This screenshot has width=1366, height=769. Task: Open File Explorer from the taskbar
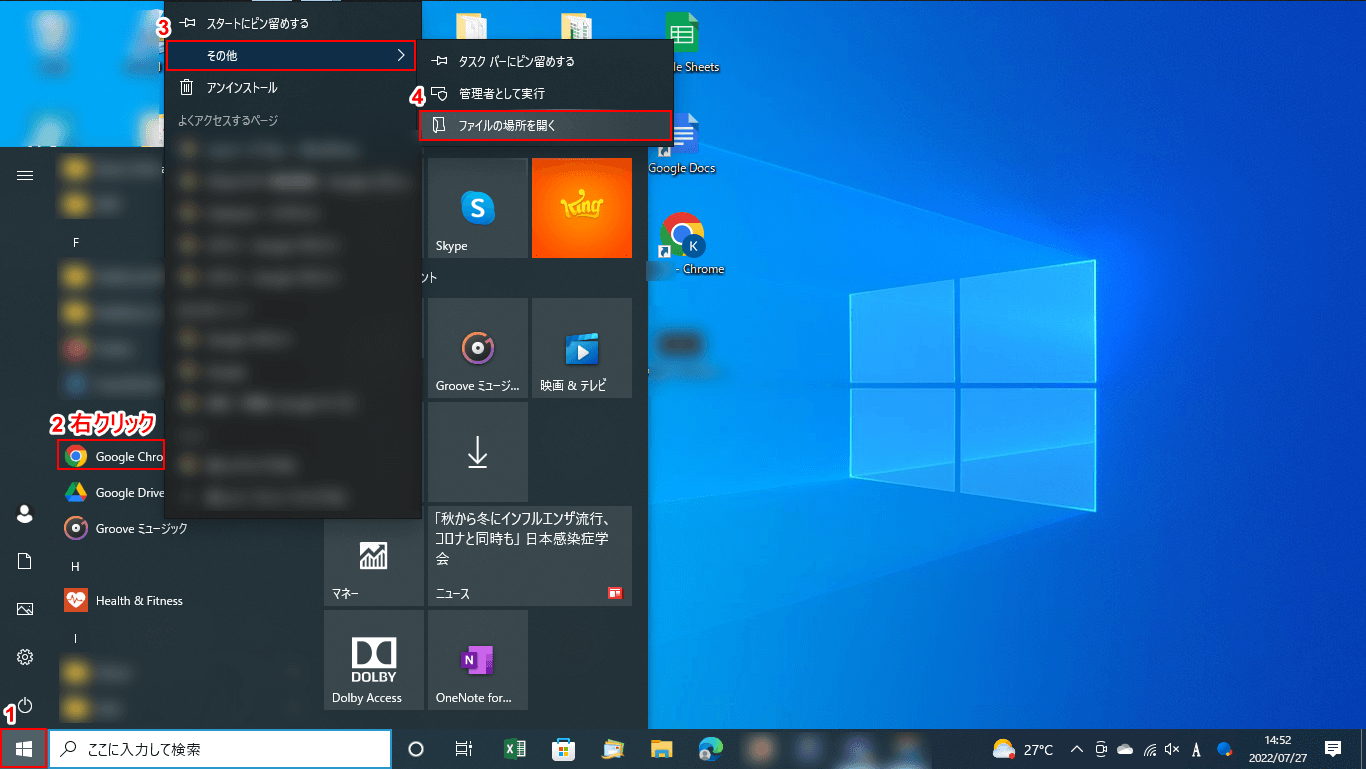(x=661, y=749)
